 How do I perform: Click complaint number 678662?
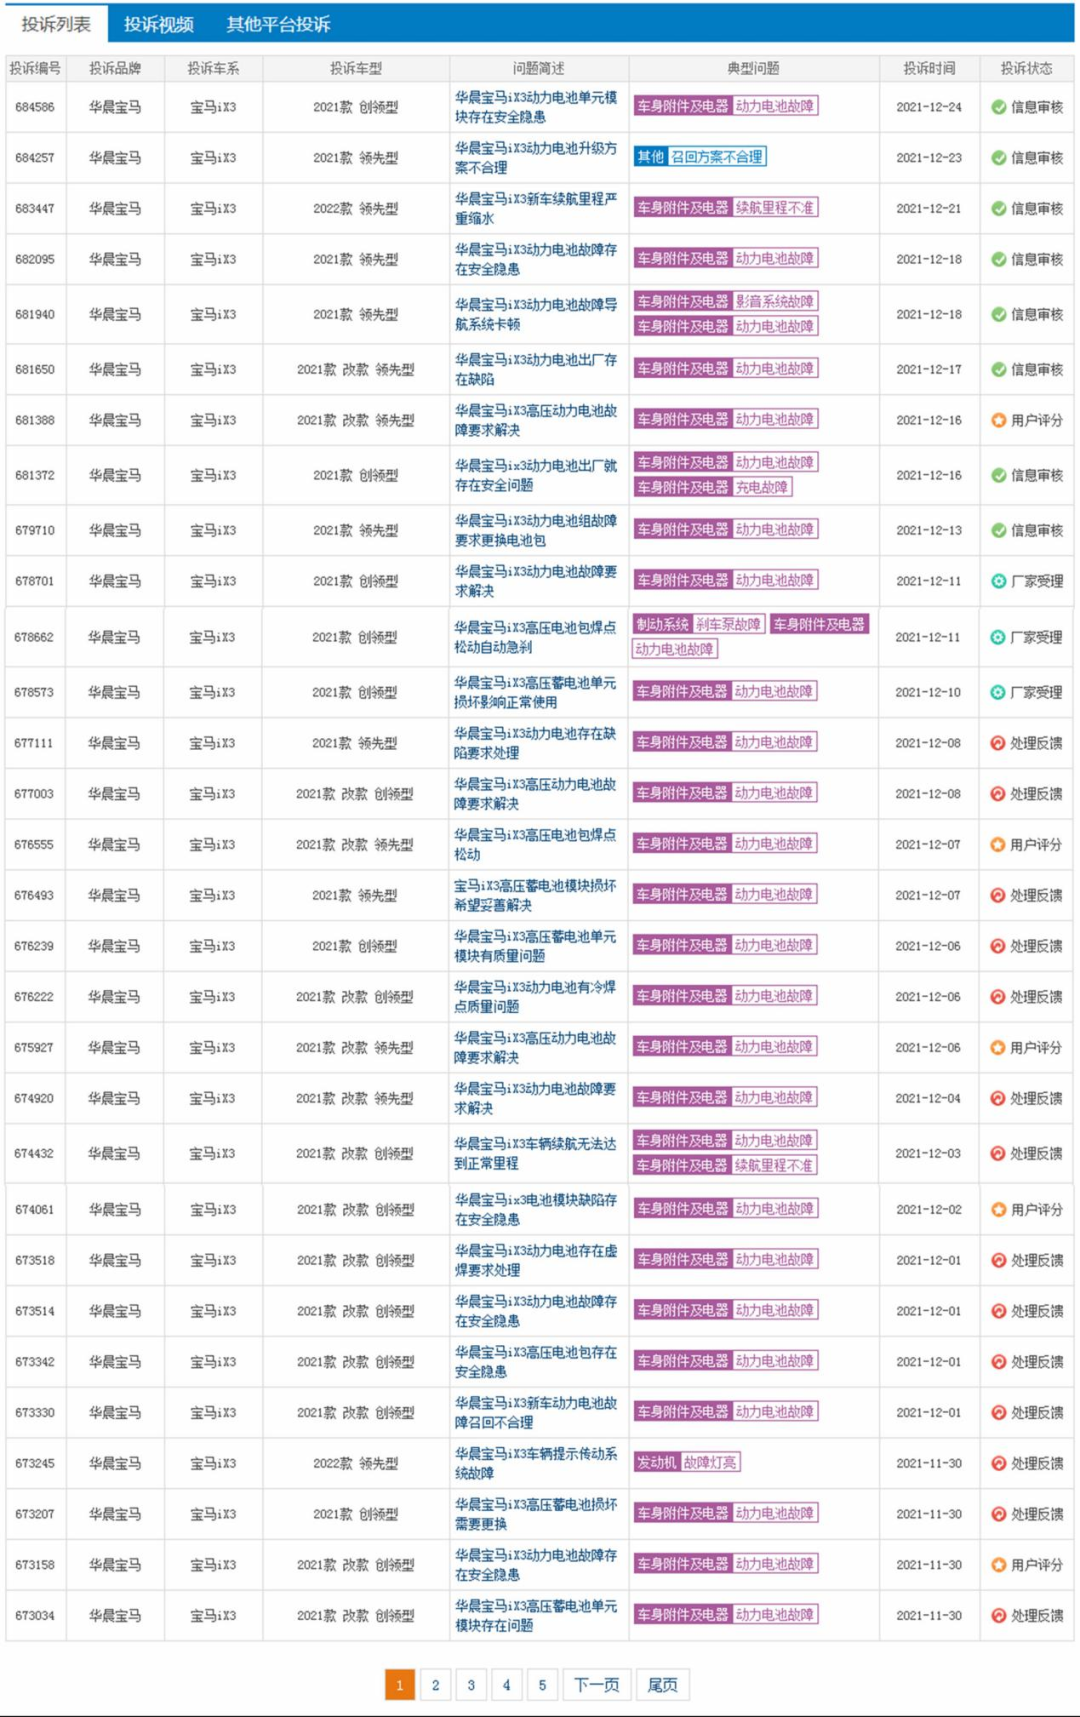(34, 637)
